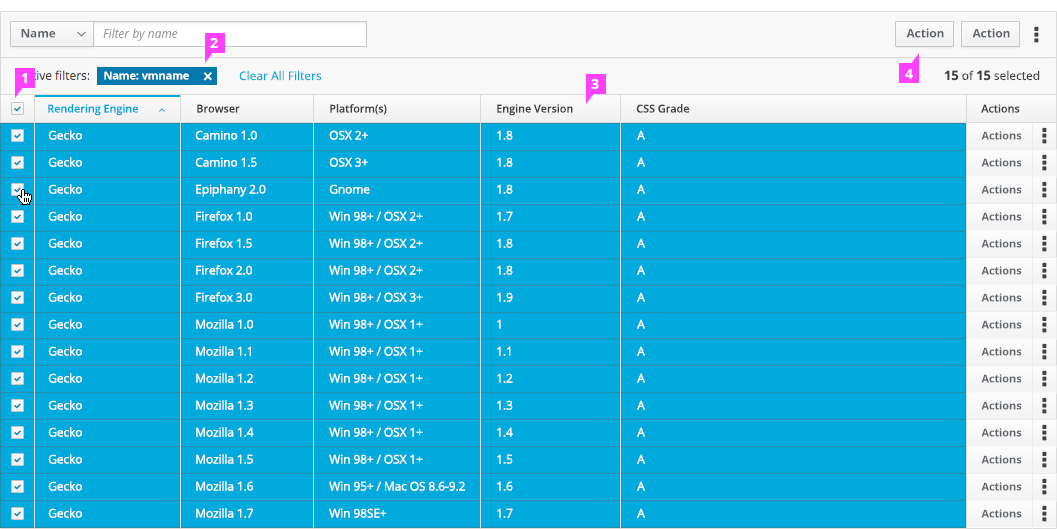Screen dimensions: 1057x529
Task: Sort table by the Engine Version column header
Action: tap(534, 109)
